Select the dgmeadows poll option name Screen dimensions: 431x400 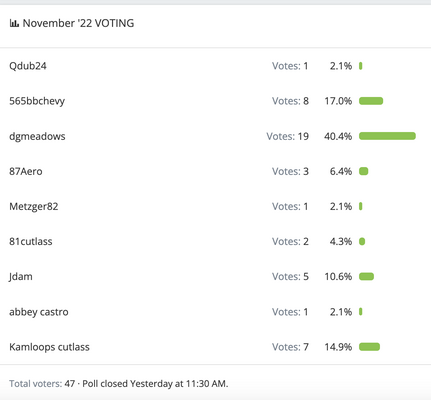click(x=37, y=136)
